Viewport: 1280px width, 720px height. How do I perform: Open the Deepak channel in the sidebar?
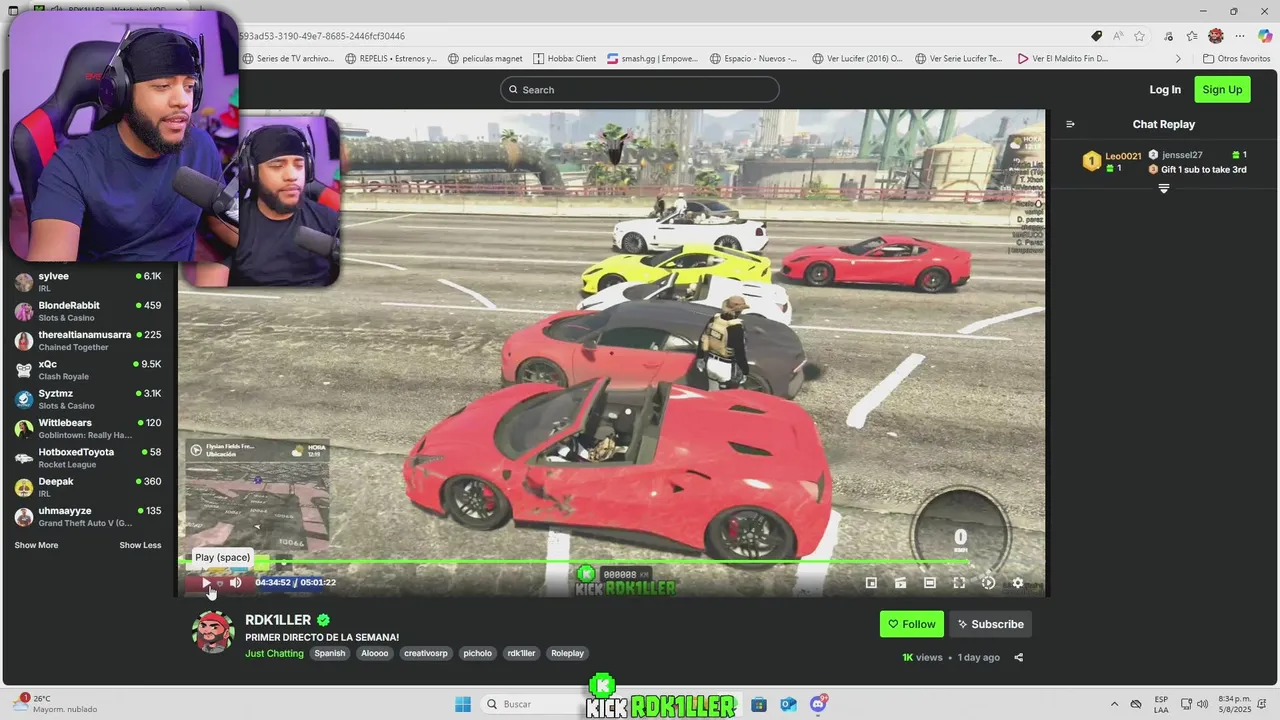[x=88, y=487]
